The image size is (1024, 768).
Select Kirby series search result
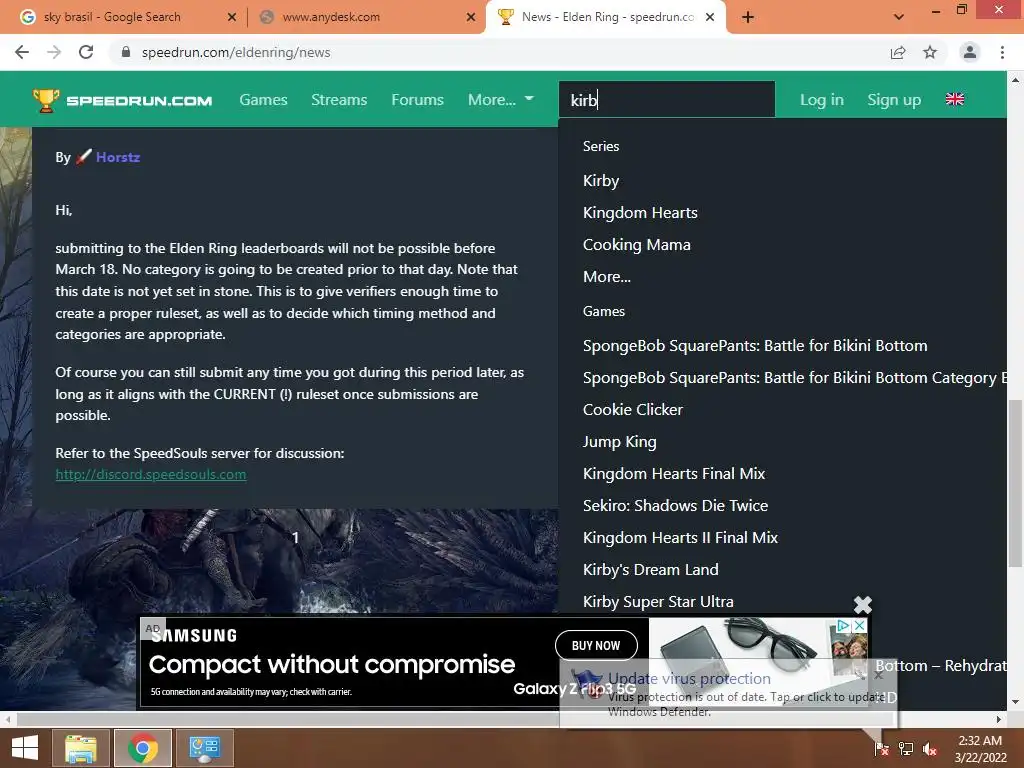pos(601,181)
